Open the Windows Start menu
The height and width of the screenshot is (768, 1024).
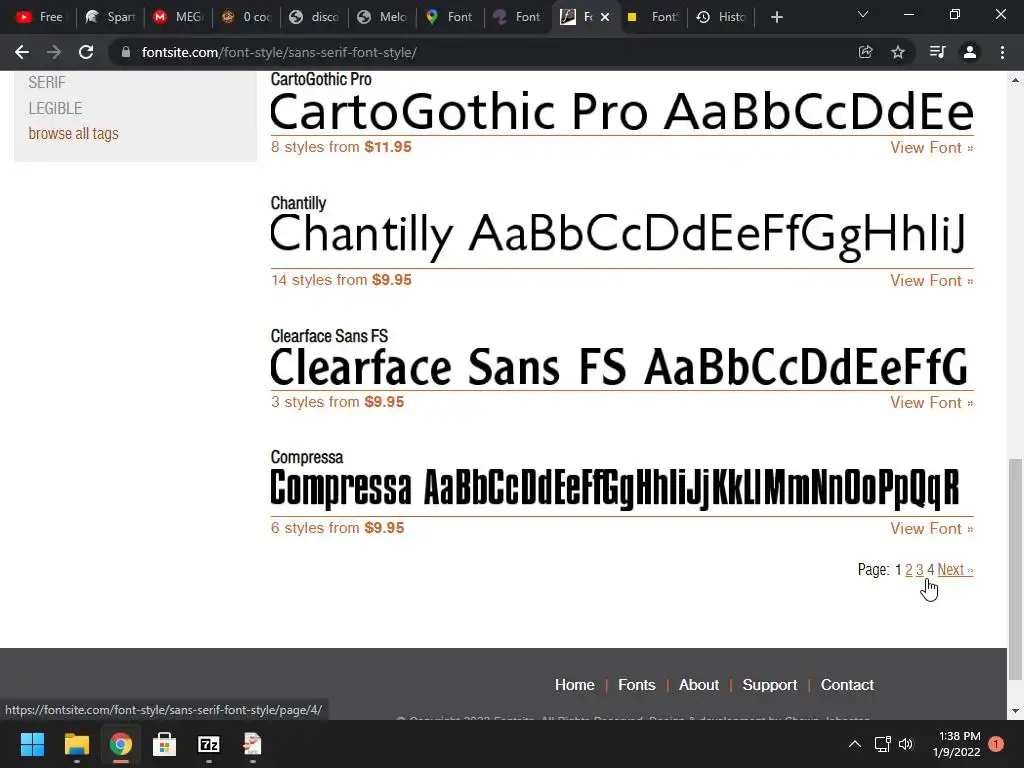[x=32, y=744]
